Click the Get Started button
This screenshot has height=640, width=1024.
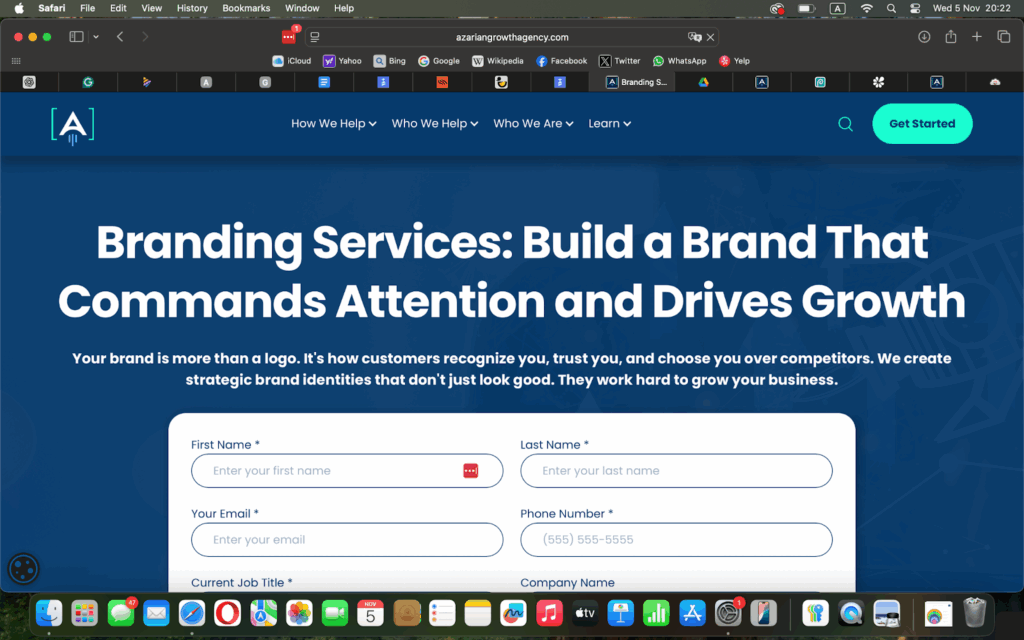click(x=921, y=123)
